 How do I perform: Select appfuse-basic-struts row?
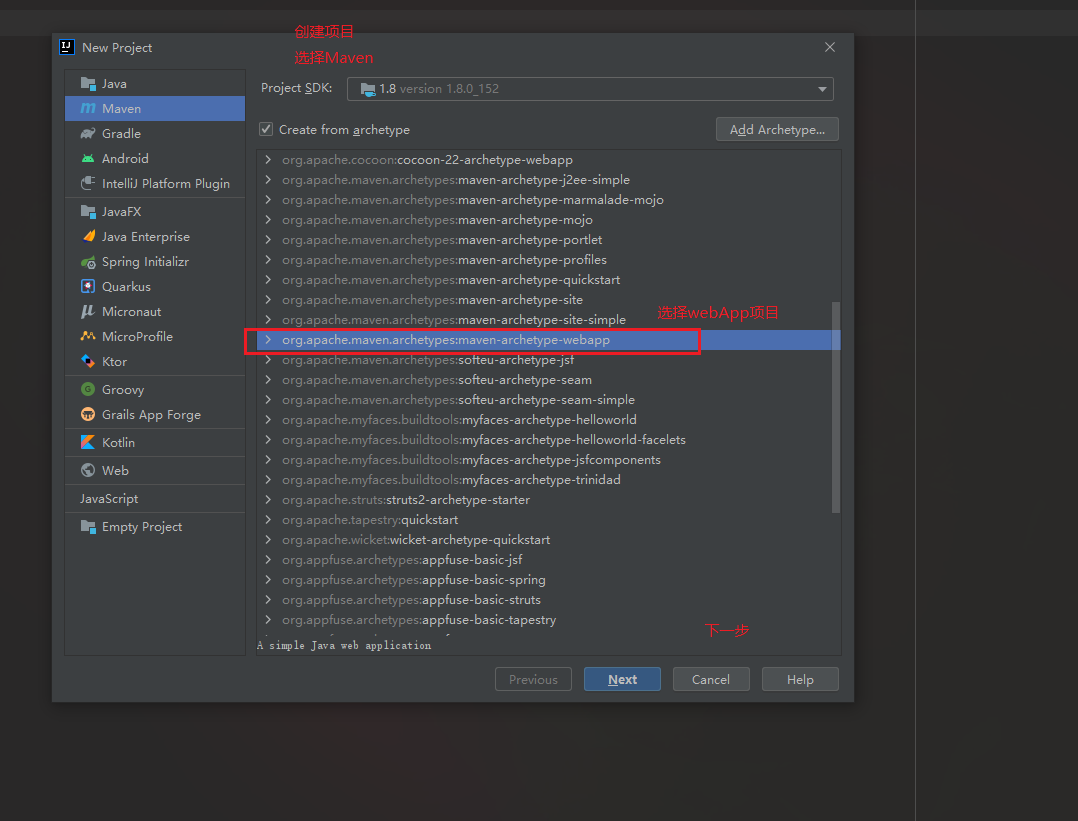point(548,600)
